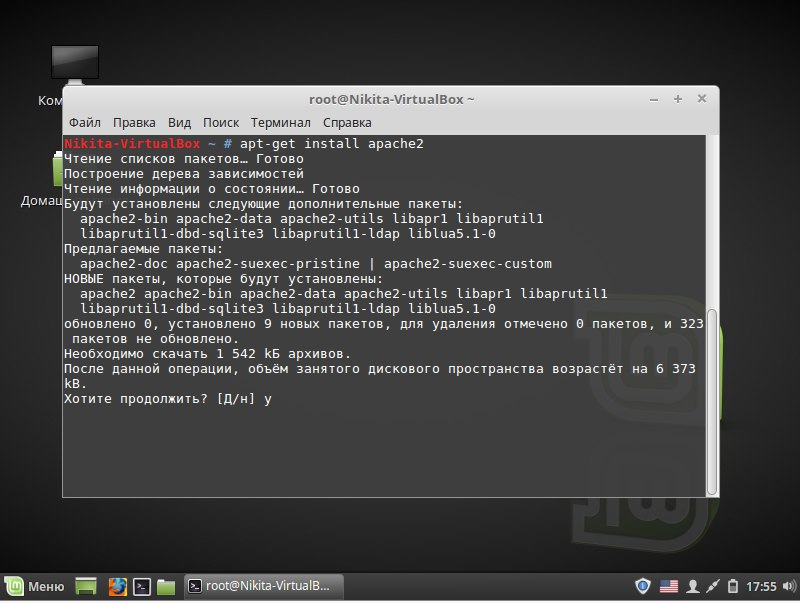Screen dimensions: 800x603
Task: Click the text 'Чтение списков пакетов… Готово'
Action: coord(184,159)
